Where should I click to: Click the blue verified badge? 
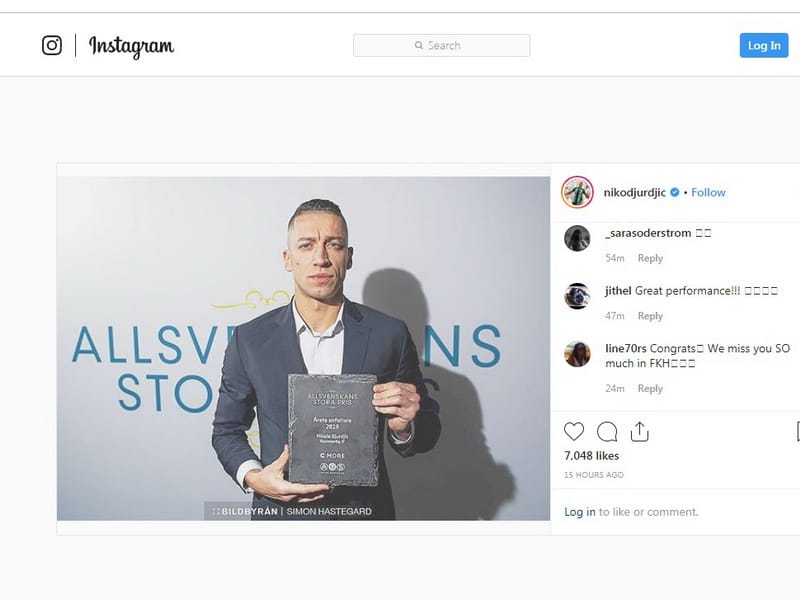tap(674, 192)
